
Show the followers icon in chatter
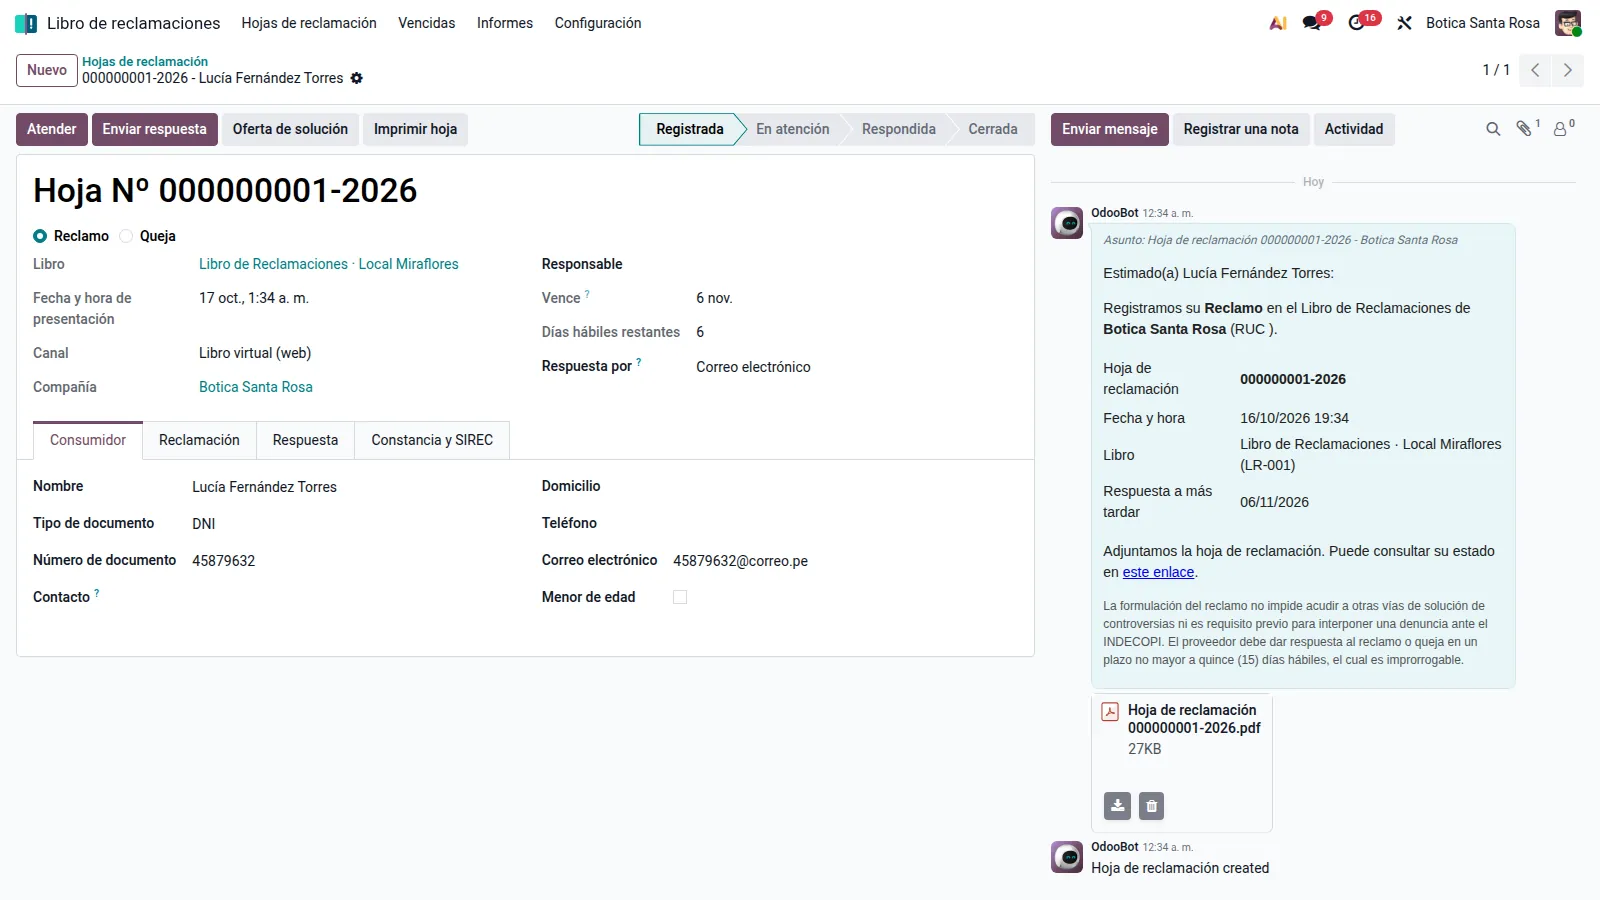point(1562,129)
